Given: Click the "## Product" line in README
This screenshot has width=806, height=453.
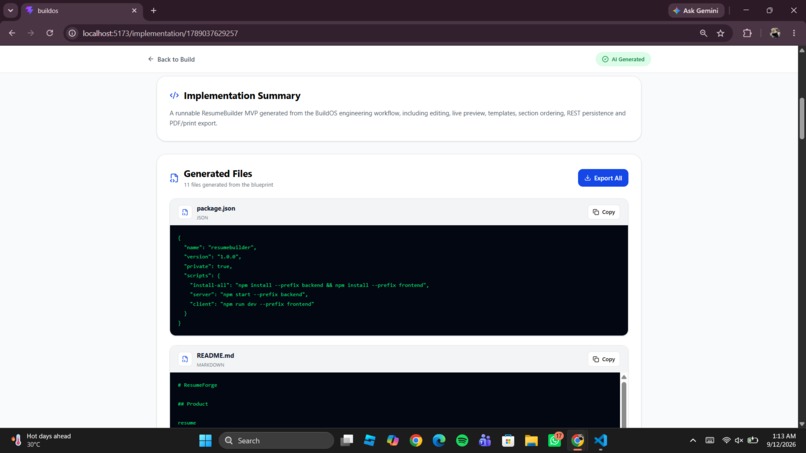Looking at the screenshot, I should 193,404.
